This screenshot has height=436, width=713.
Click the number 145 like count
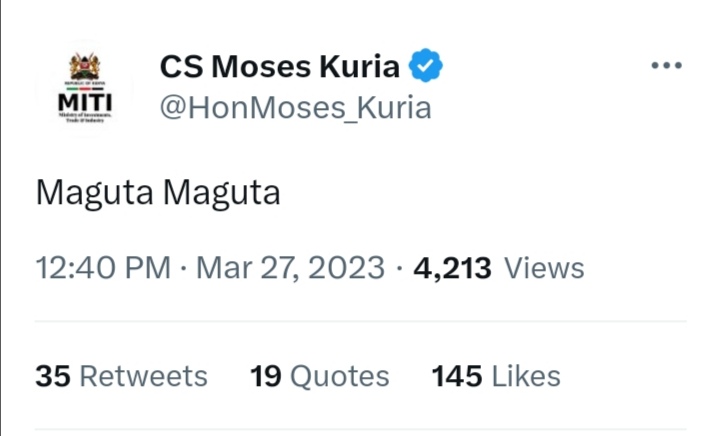[457, 376]
